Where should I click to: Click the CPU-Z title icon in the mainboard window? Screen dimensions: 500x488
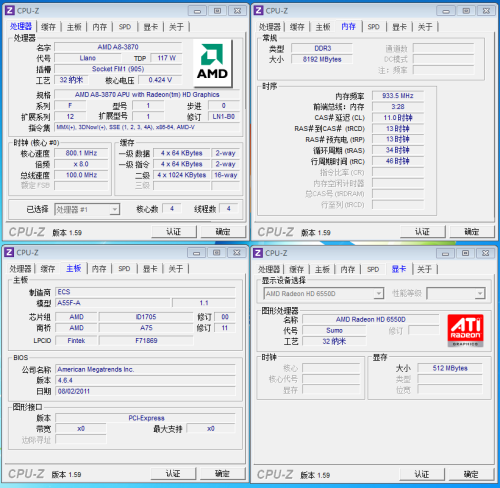coord(9,252)
